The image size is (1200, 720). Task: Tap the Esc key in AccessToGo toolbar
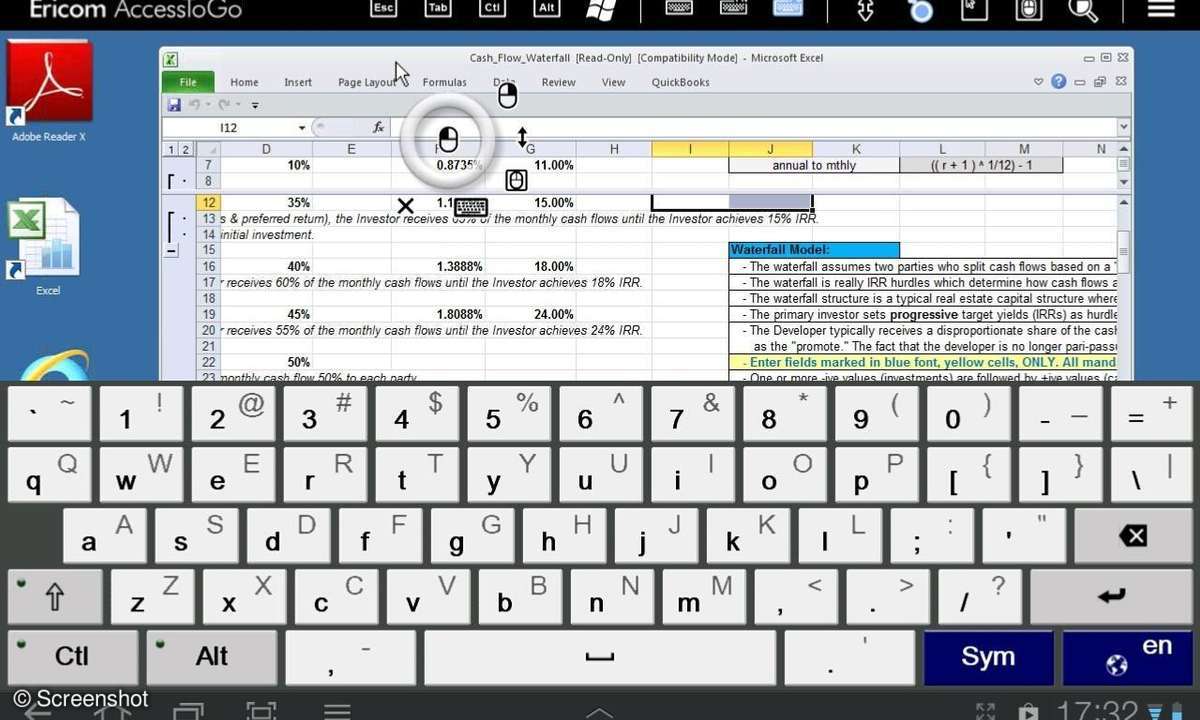coord(384,8)
